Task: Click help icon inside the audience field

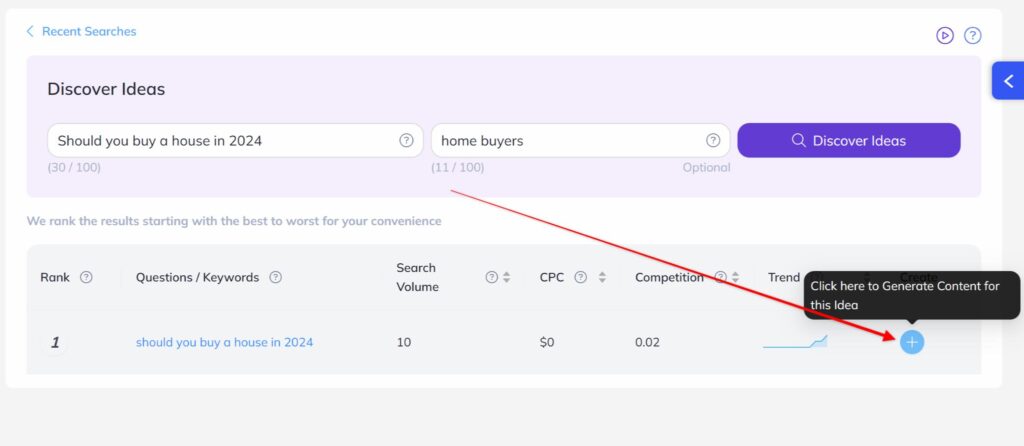Action: pos(713,140)
